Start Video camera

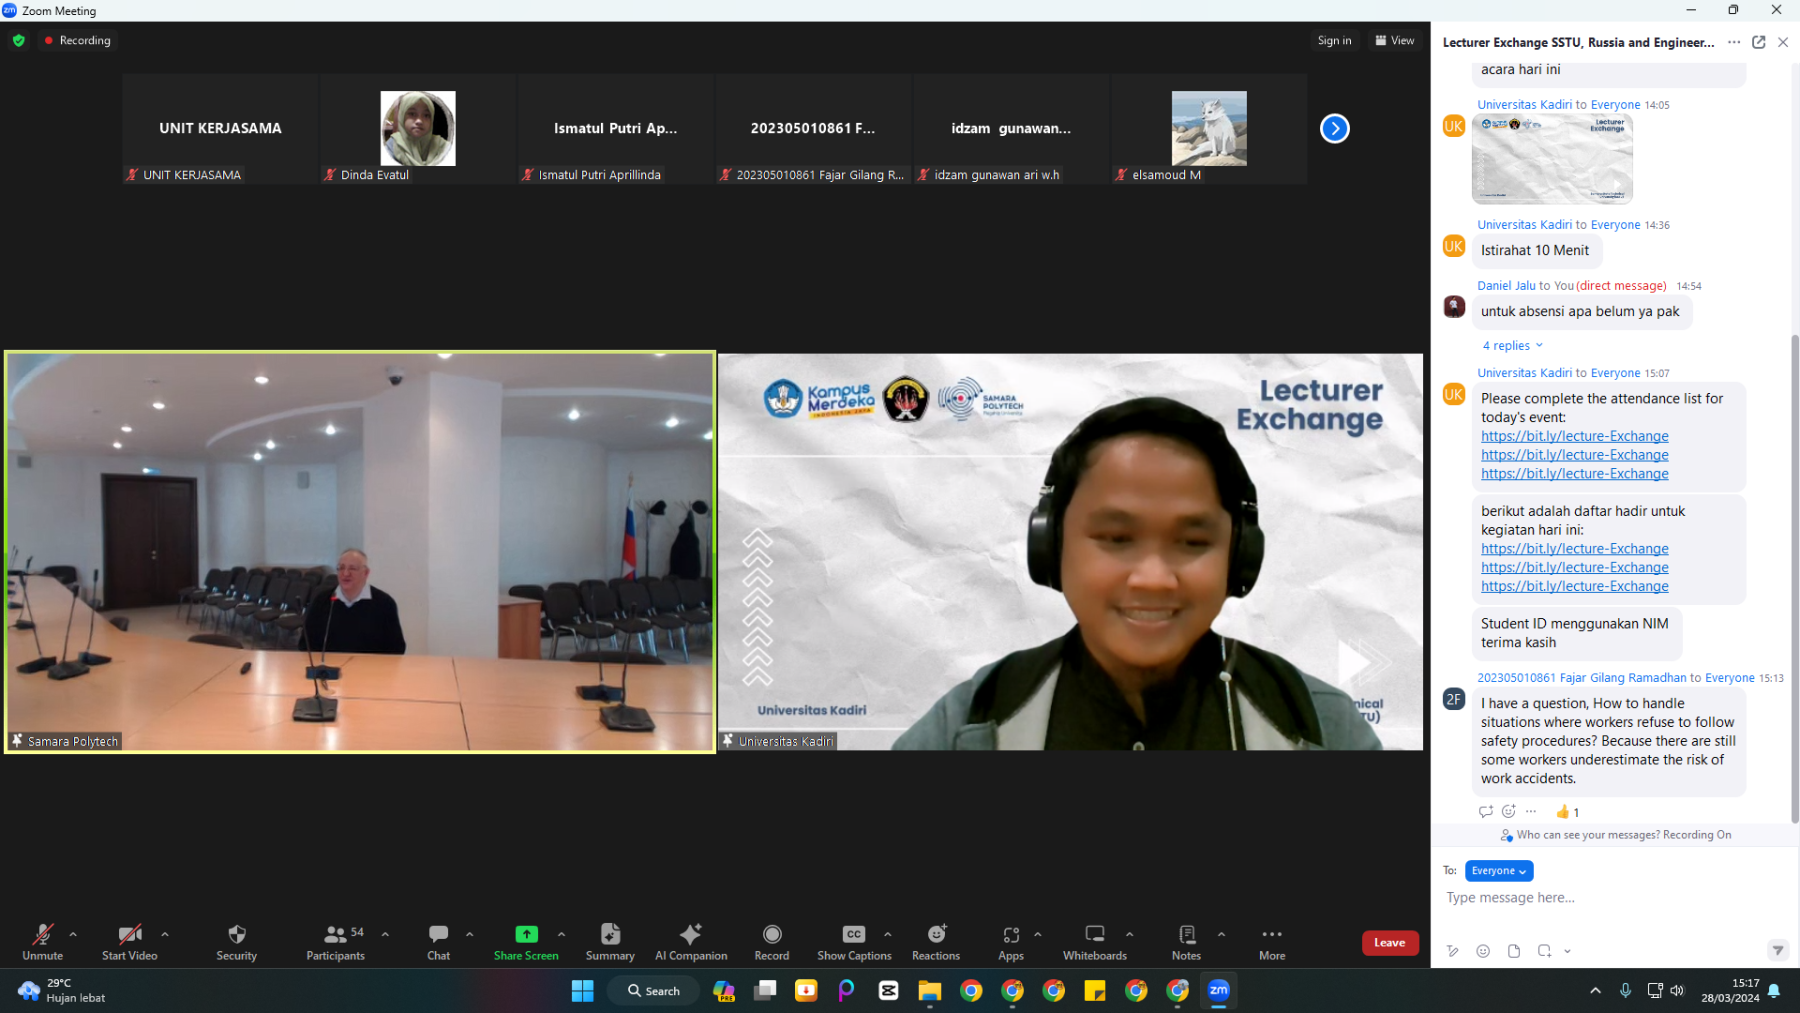pyautogui.click(x=130, y=942)
